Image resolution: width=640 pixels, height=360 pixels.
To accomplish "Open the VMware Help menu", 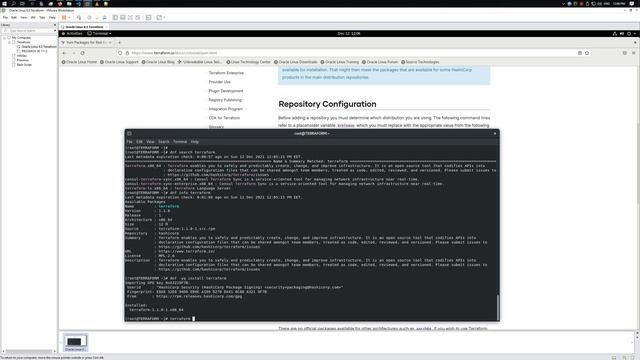I will point(52,18).
